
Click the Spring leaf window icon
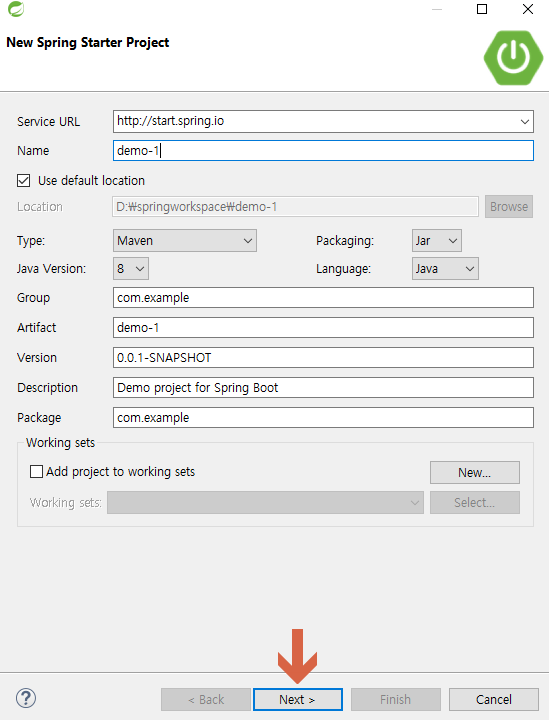(x=16, y=9)
